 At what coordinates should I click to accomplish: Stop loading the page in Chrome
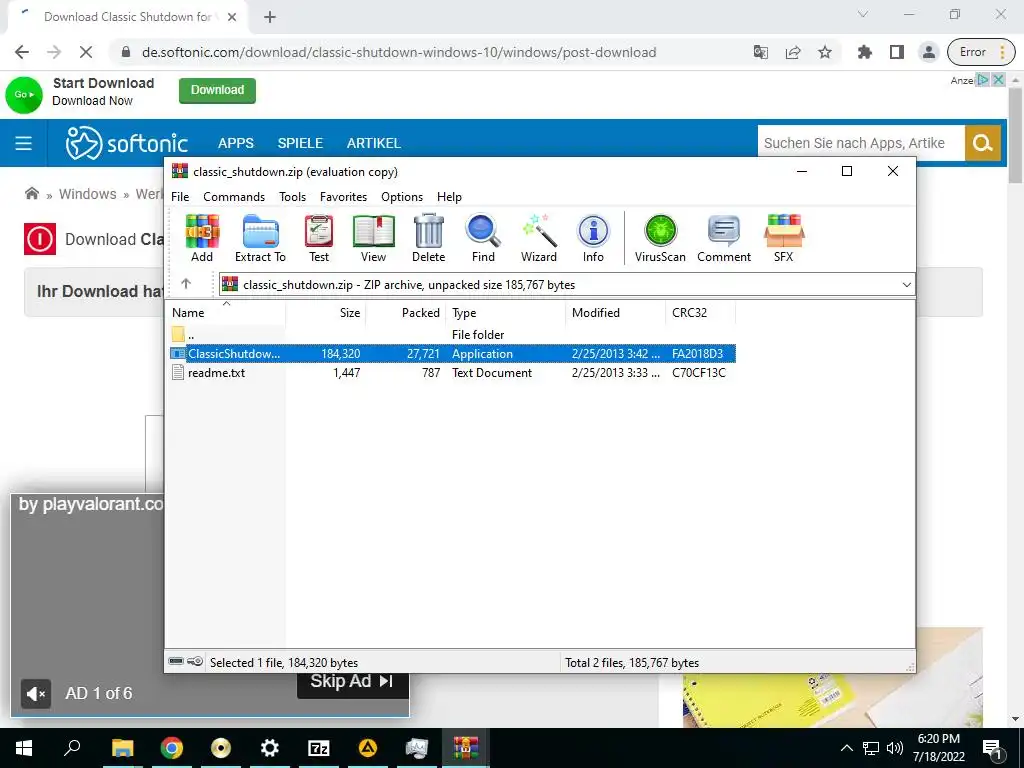click(86, 52)
